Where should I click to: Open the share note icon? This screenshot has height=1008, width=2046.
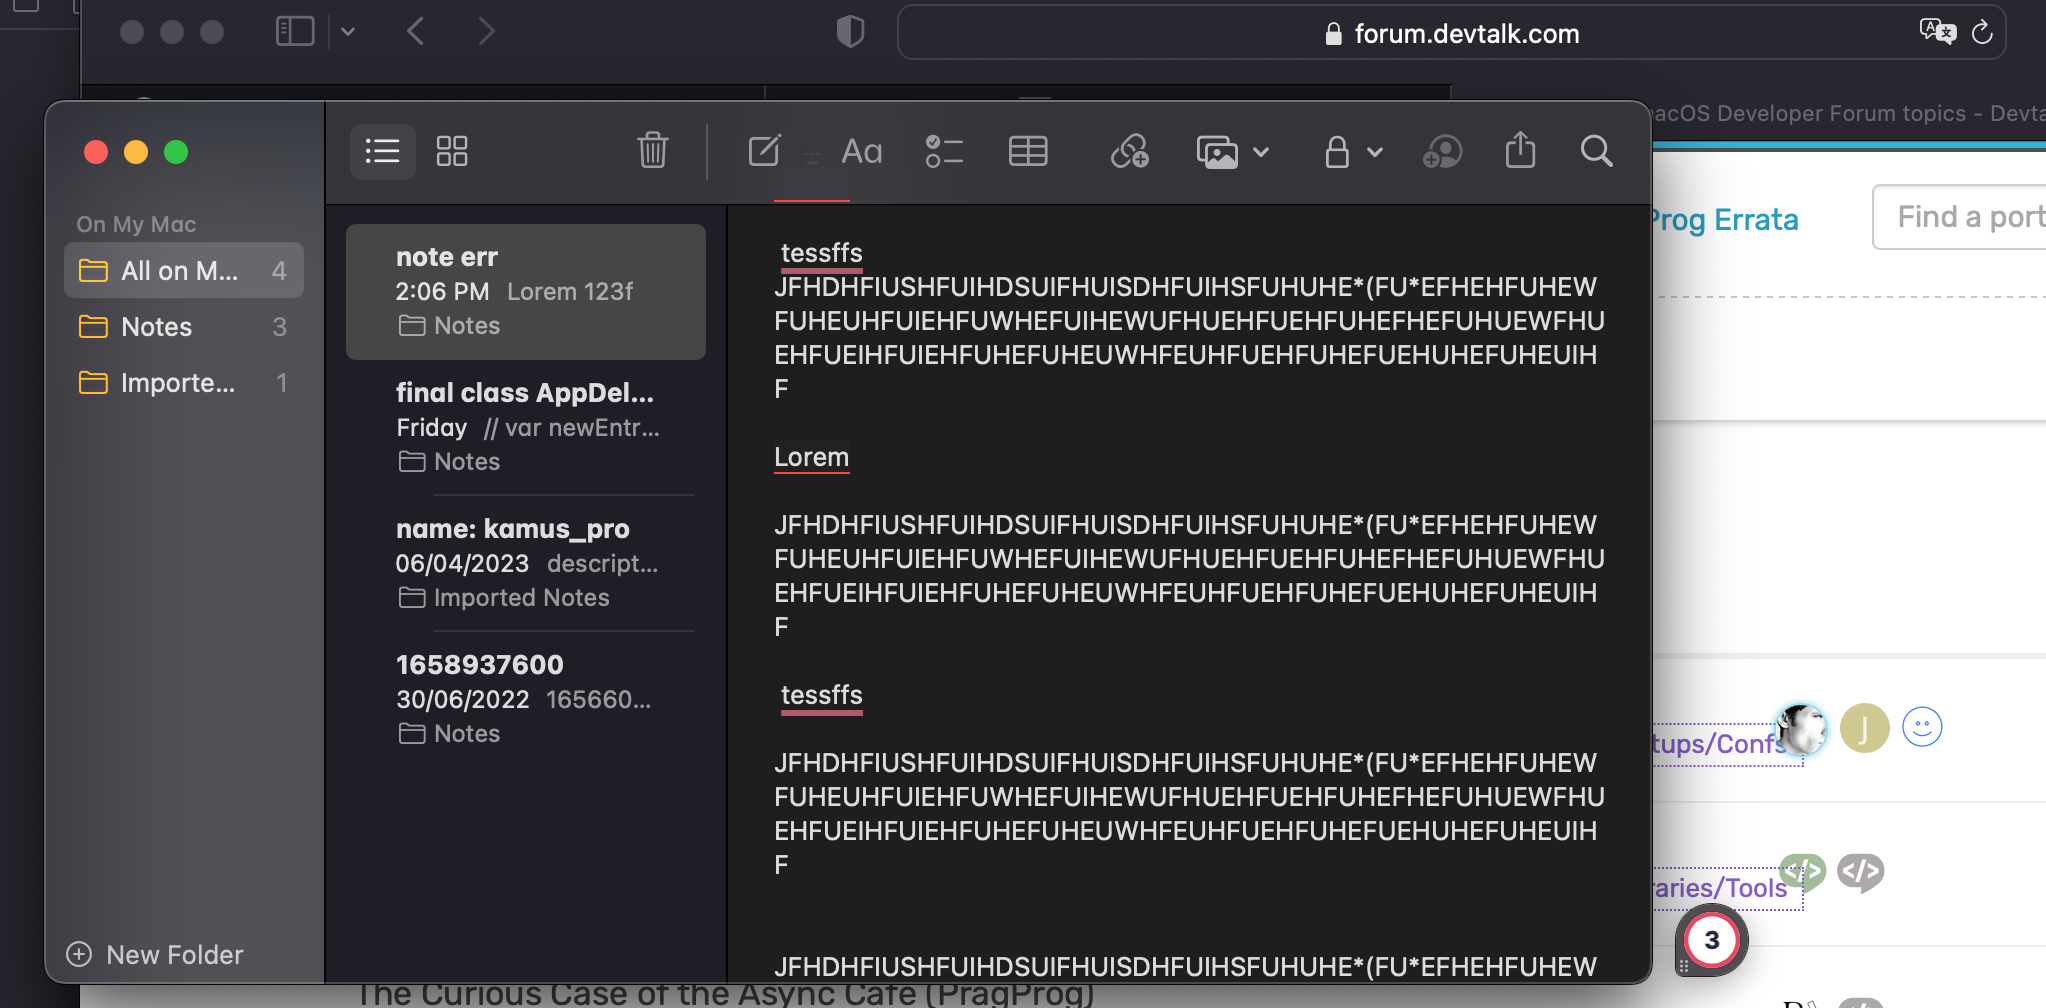1520,151
